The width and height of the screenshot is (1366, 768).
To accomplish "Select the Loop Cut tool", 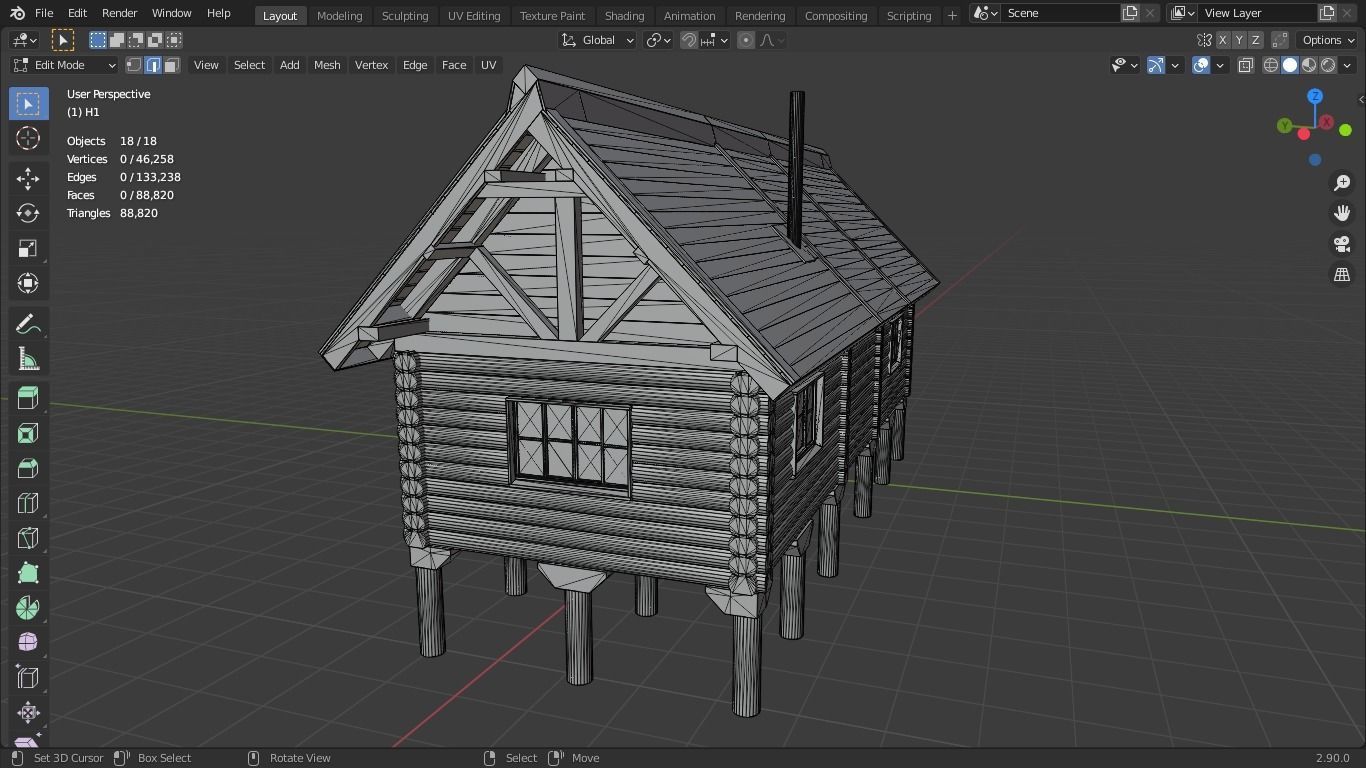I will pyautogui.click(x=28, y=503).
